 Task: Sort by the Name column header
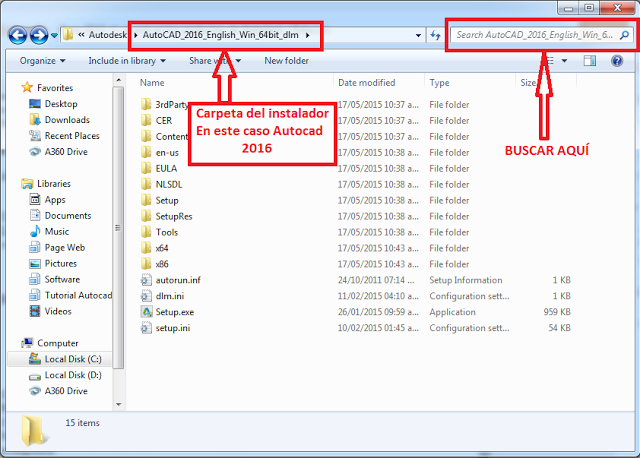click(x=152, y=83)
